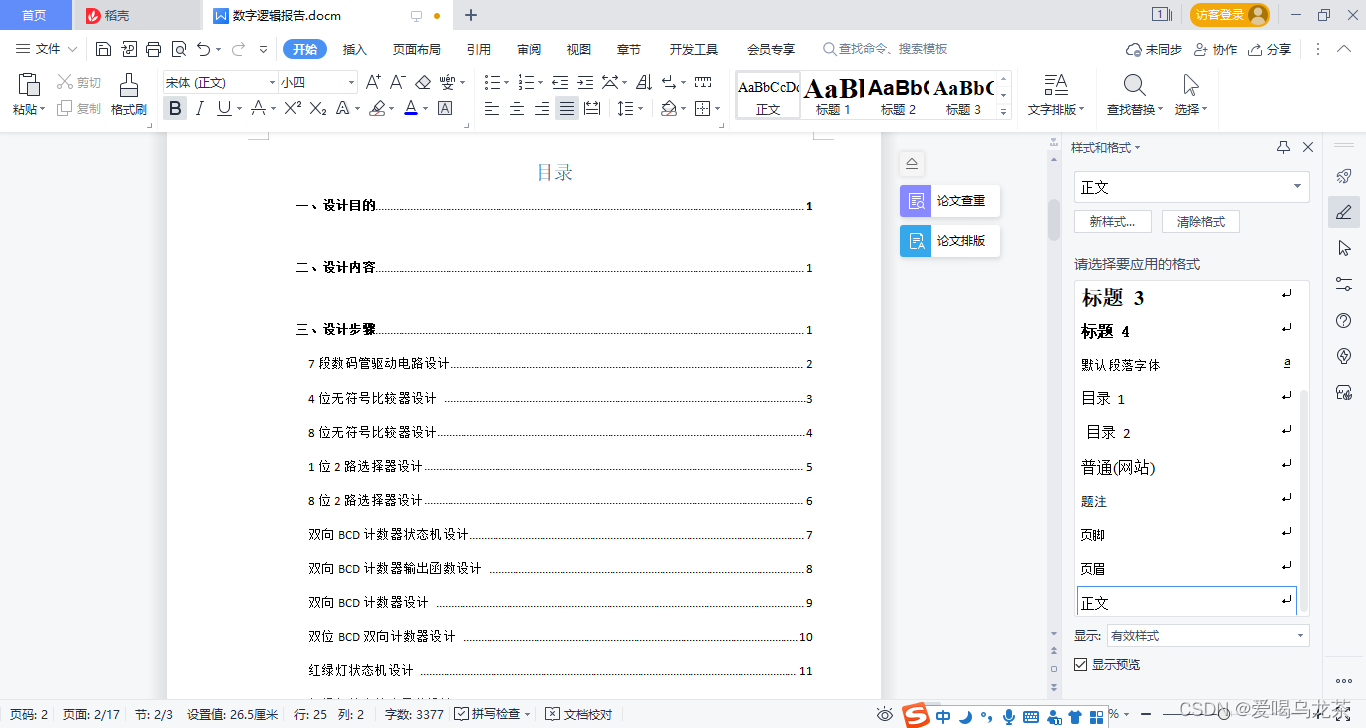Screen dimensions: 1366x728
Task: Click the 查找命令、搜索模板 search box
Action: tap(885, 49)
